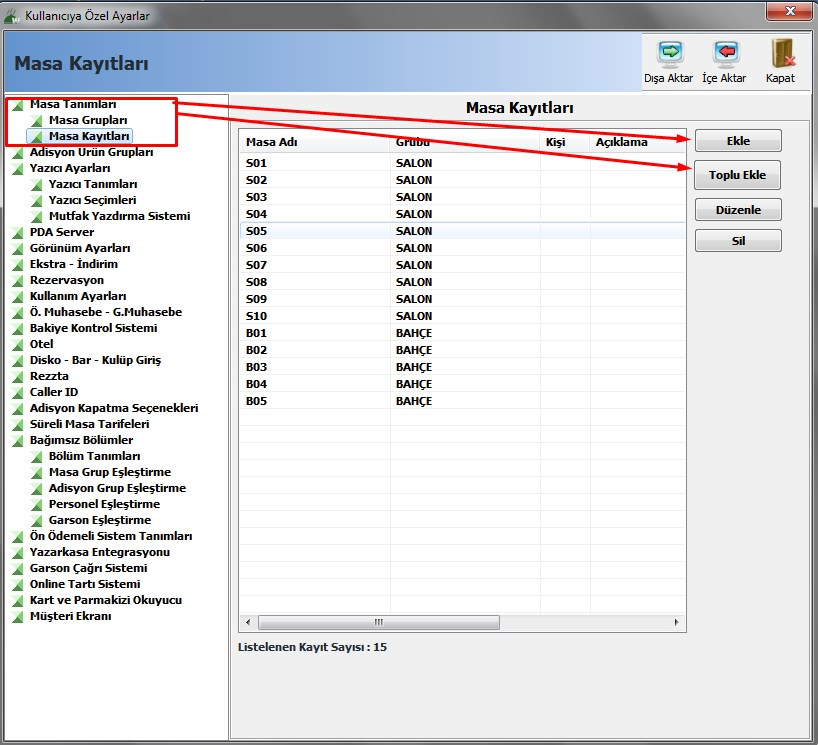
Task: Select table row S01
Action: [463, 163]
